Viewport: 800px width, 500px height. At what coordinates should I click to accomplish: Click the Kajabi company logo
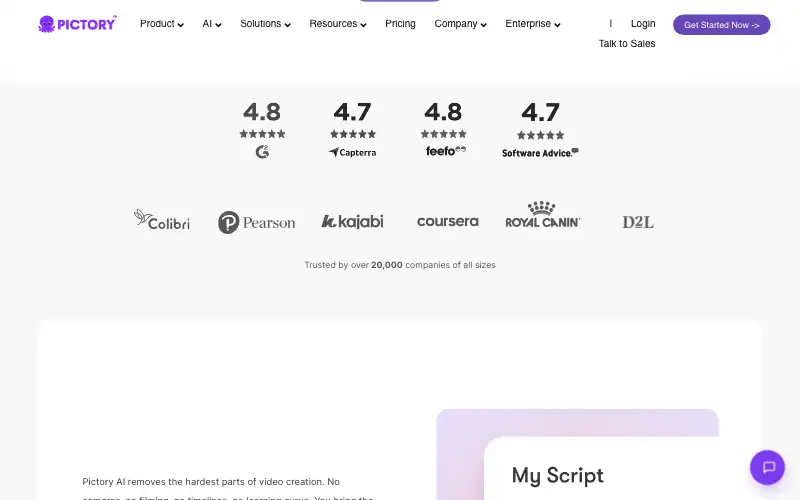coord(352,221)
